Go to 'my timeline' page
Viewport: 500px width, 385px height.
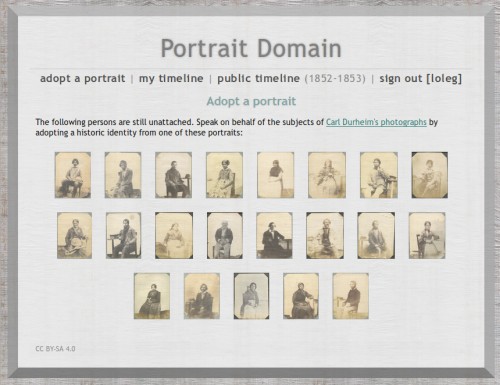click(x=171, y=79)
